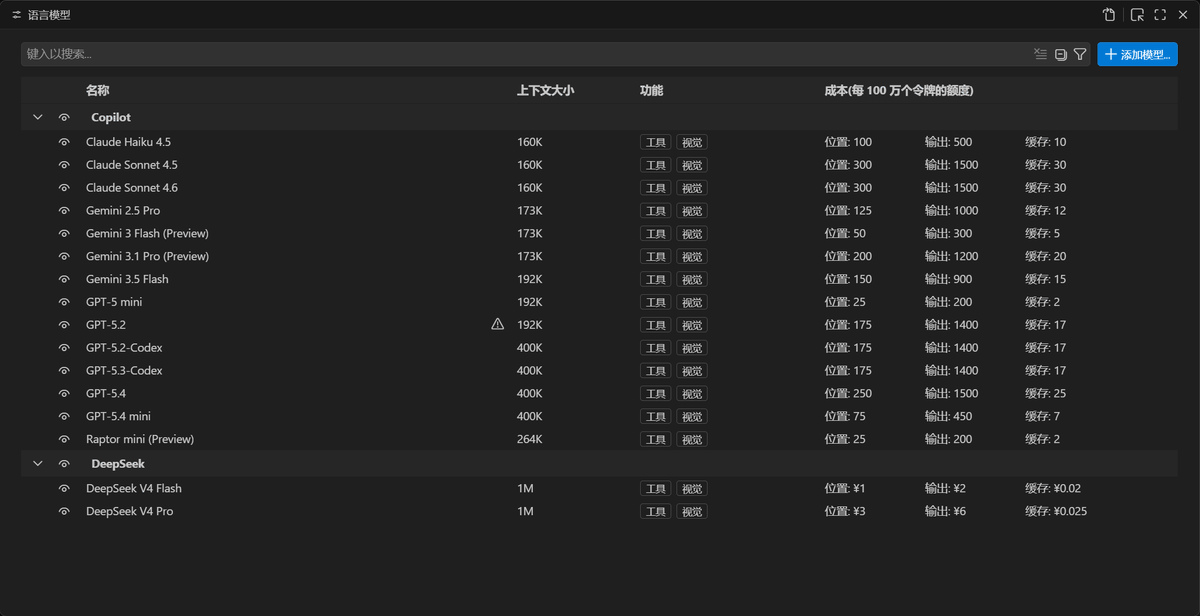The height and width of the screenshot is (616, 1200).
Task: Click the 位置: ¥3 cost value
Action: click(845, 511)
